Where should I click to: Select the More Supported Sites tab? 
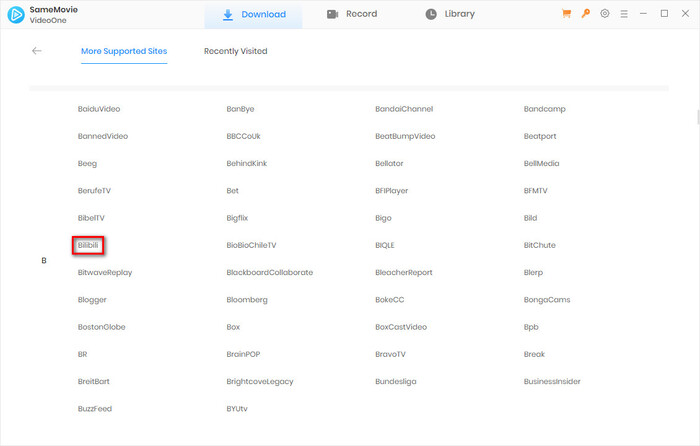(x=124, y=51)
